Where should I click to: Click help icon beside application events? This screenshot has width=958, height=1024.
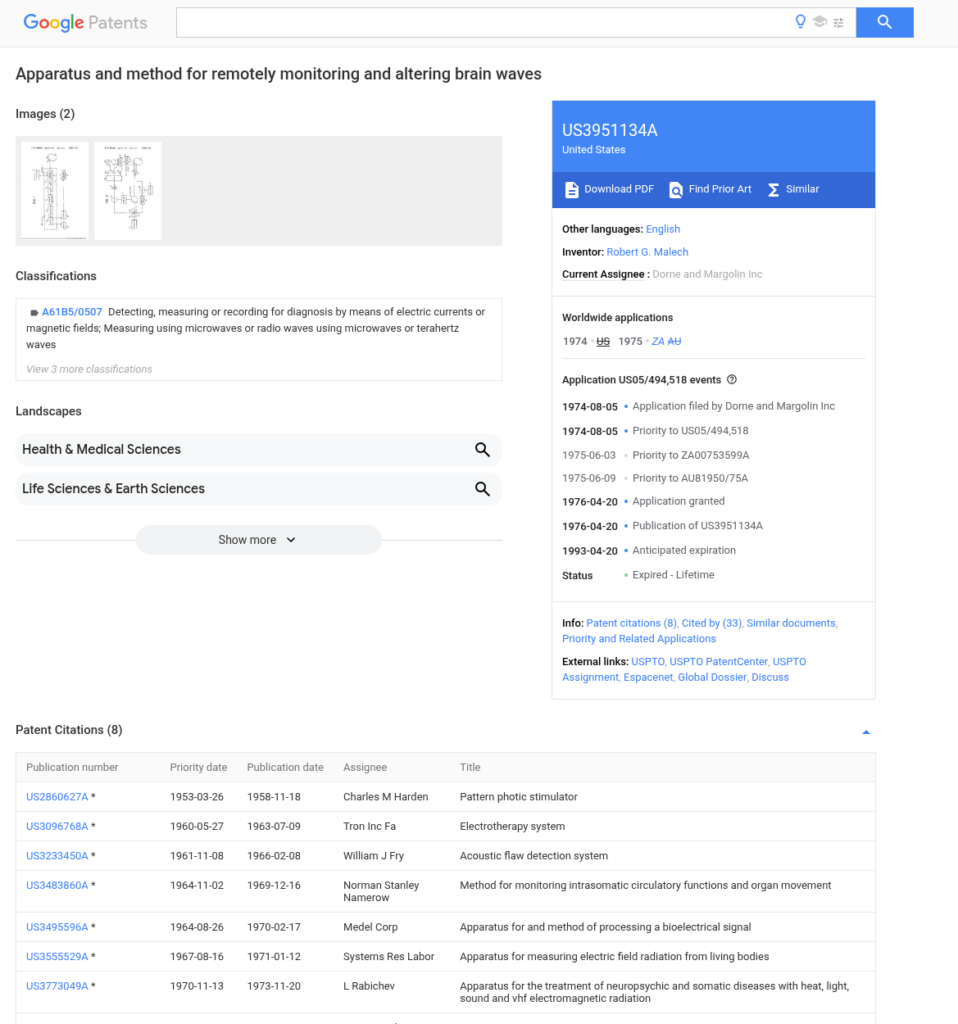732,380
